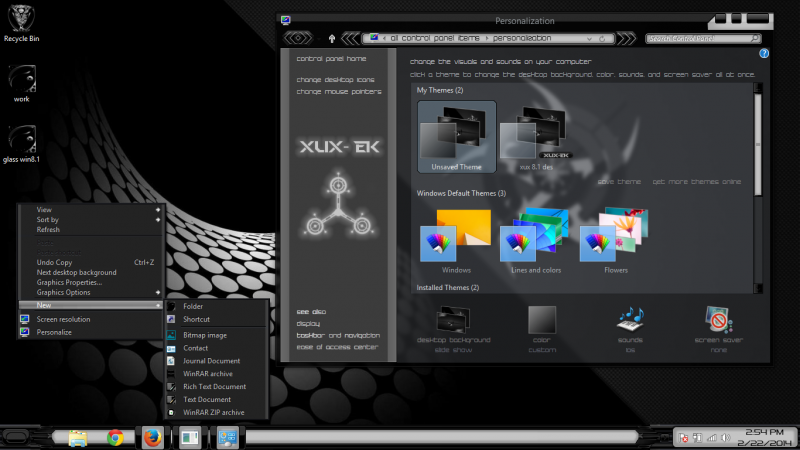The image size is (800, 450).
Task: Open the display link under see also
Action: tap(308, 323)
